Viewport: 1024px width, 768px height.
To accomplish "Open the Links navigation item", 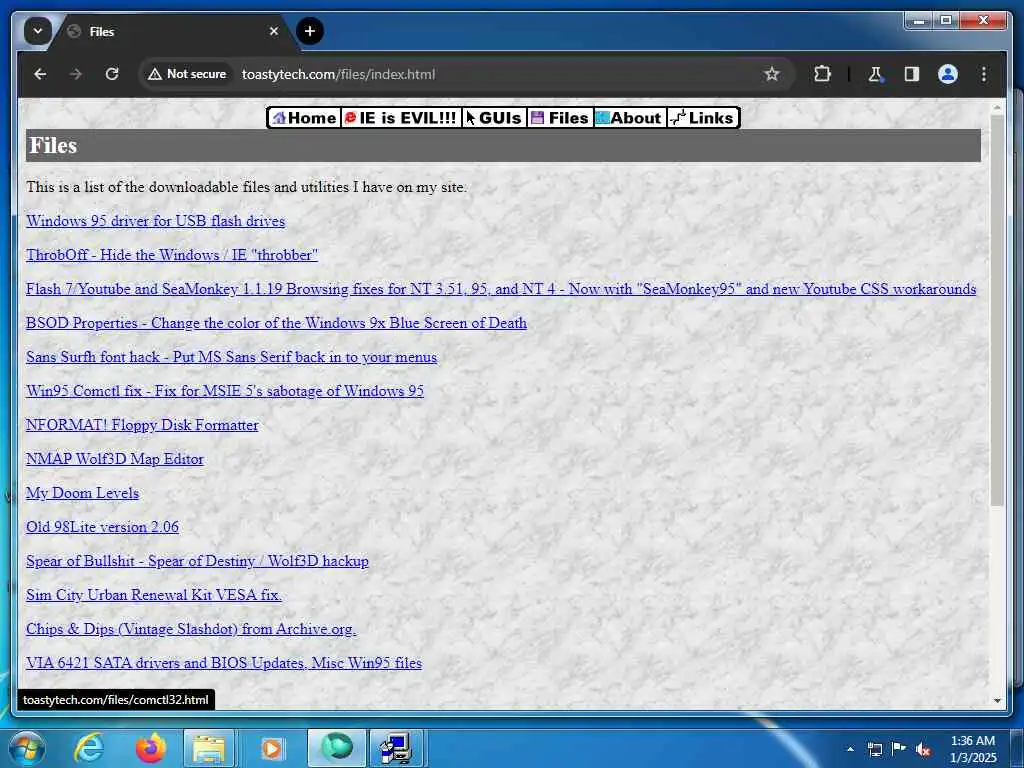I will [703, 118].
